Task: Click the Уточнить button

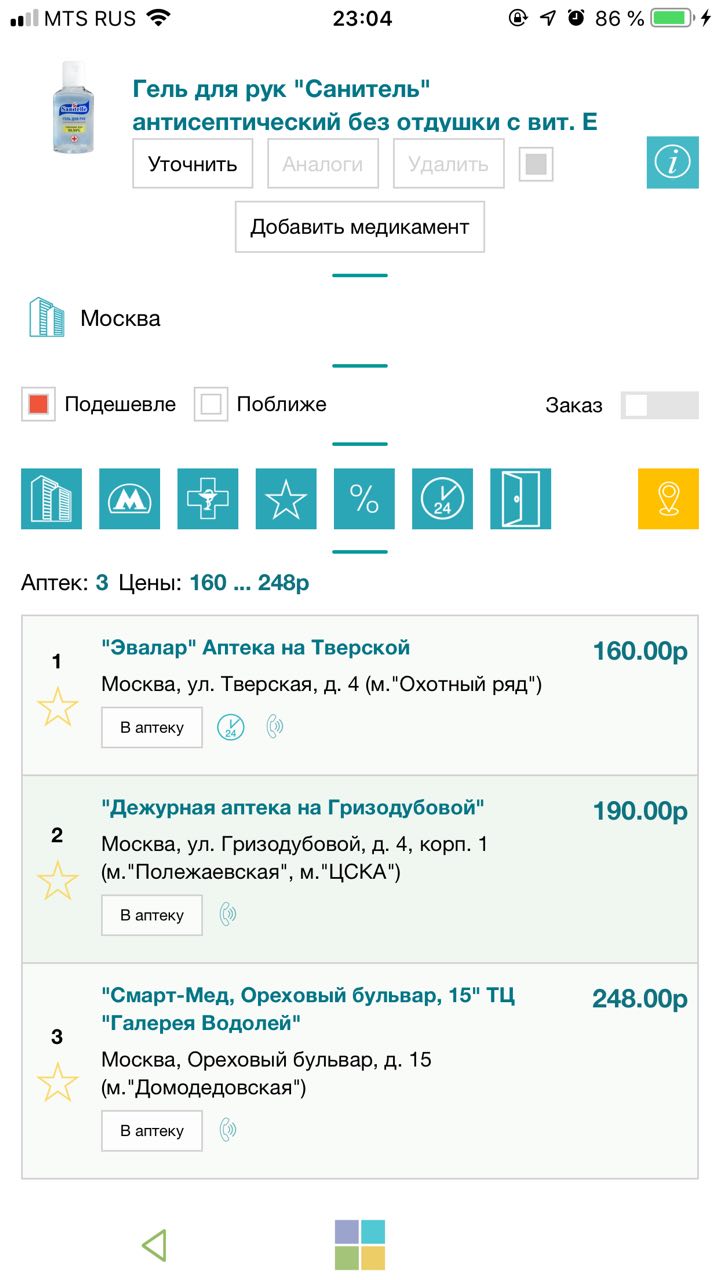Action: 193,164
